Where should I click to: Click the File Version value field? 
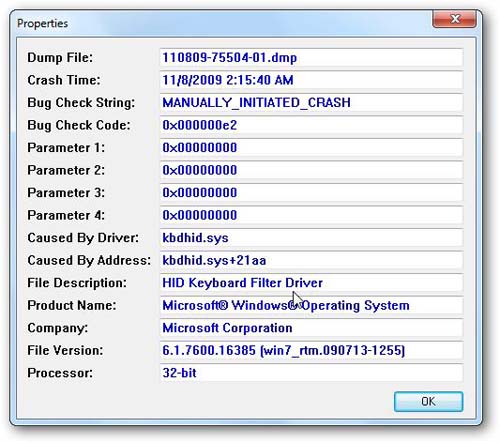tap(311, 351)
